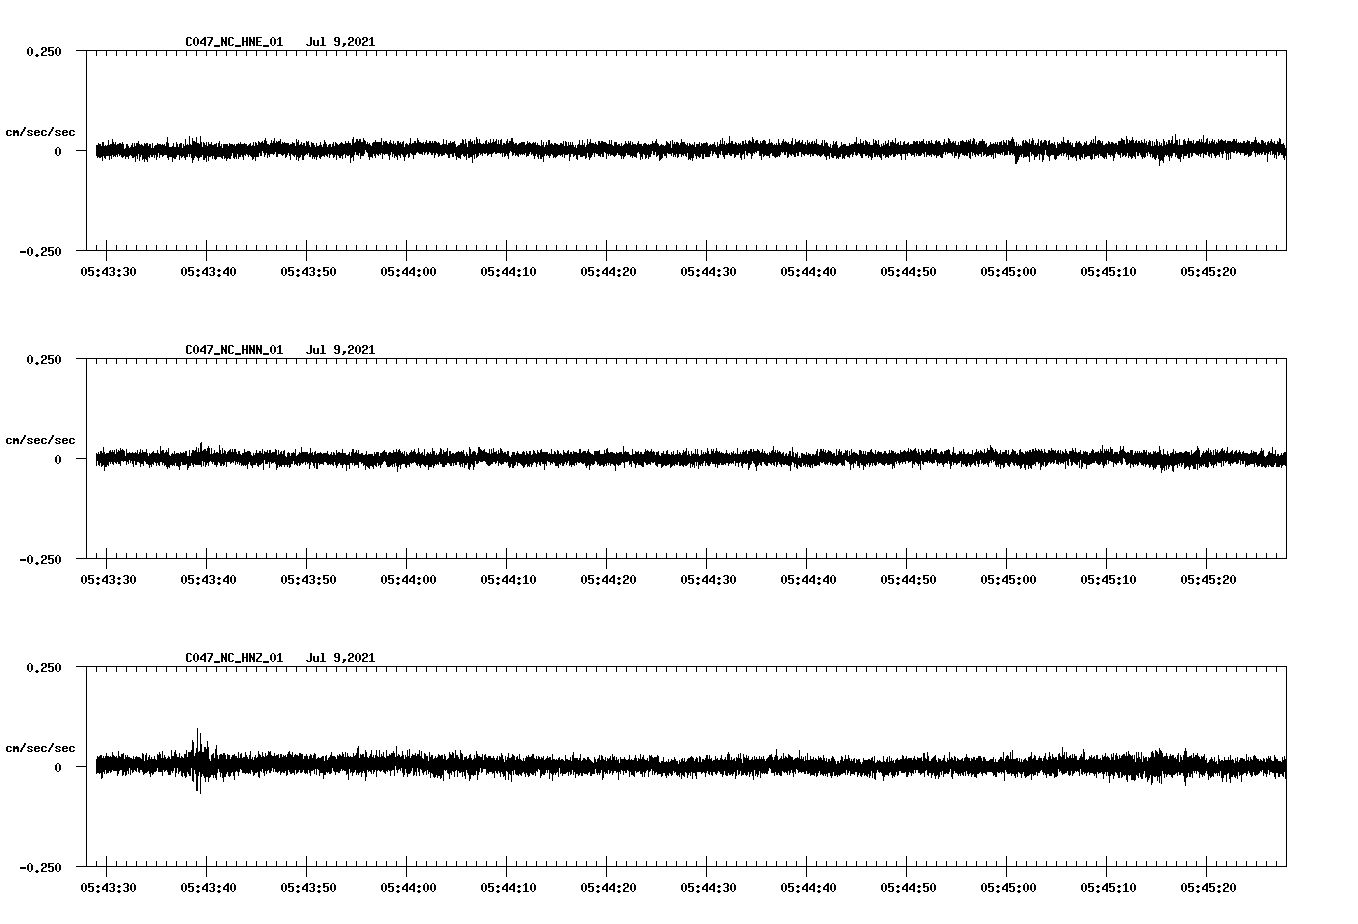Click the 05:45:00 time label under HNE plot

pos(1008,272)
